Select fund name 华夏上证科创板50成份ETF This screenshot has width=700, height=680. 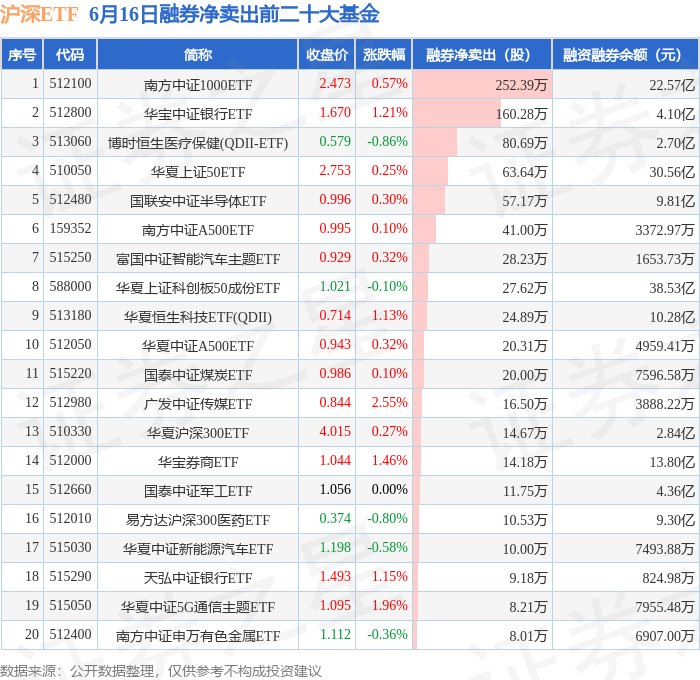point(198,288)
